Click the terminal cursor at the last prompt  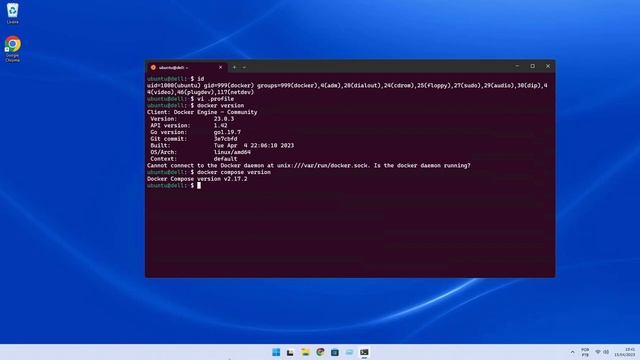[199, 186]
